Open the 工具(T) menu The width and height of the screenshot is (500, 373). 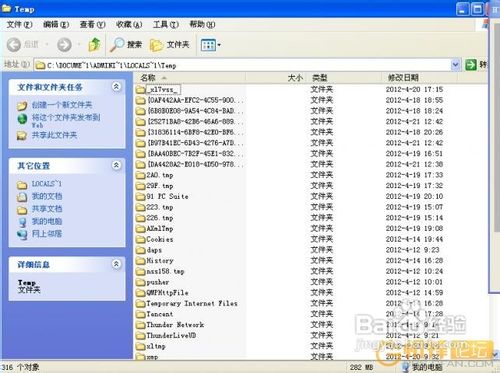click(166, 24)
